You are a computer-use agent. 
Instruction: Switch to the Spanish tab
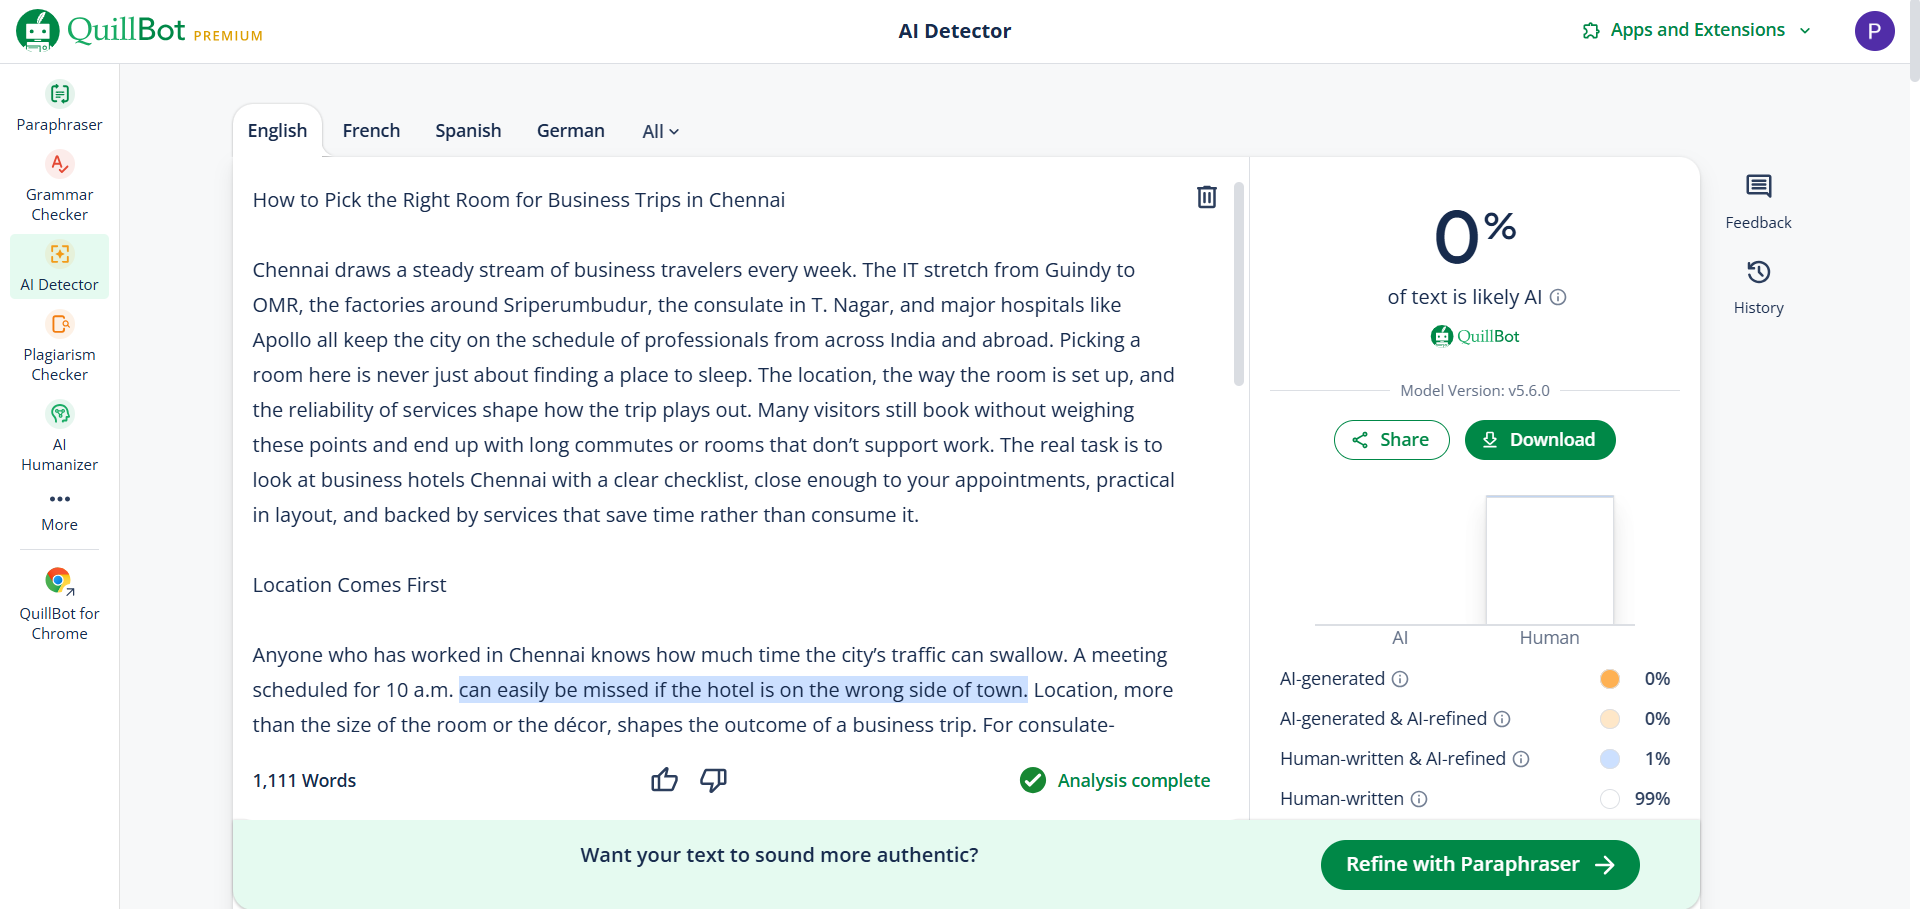tap(468, 131)
